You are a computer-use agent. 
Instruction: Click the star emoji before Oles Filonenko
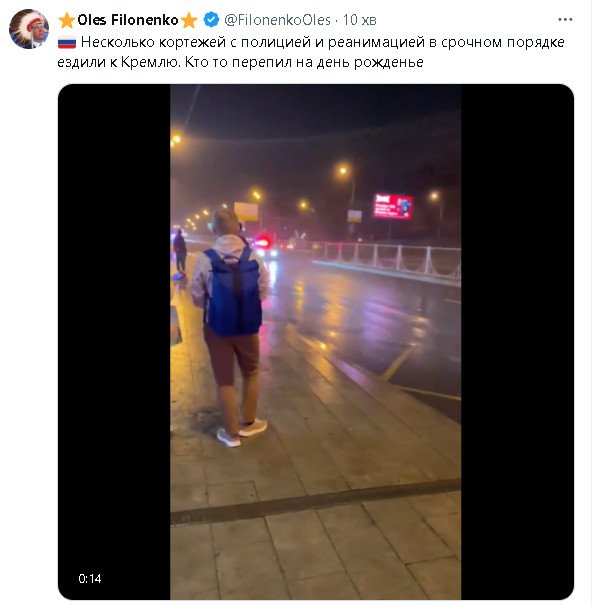66,20
